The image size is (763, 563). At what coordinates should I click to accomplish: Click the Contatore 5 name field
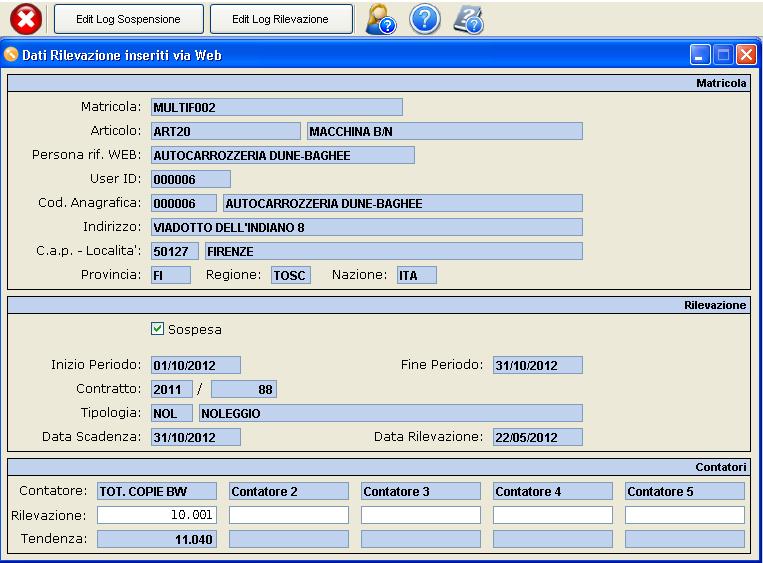685,491
